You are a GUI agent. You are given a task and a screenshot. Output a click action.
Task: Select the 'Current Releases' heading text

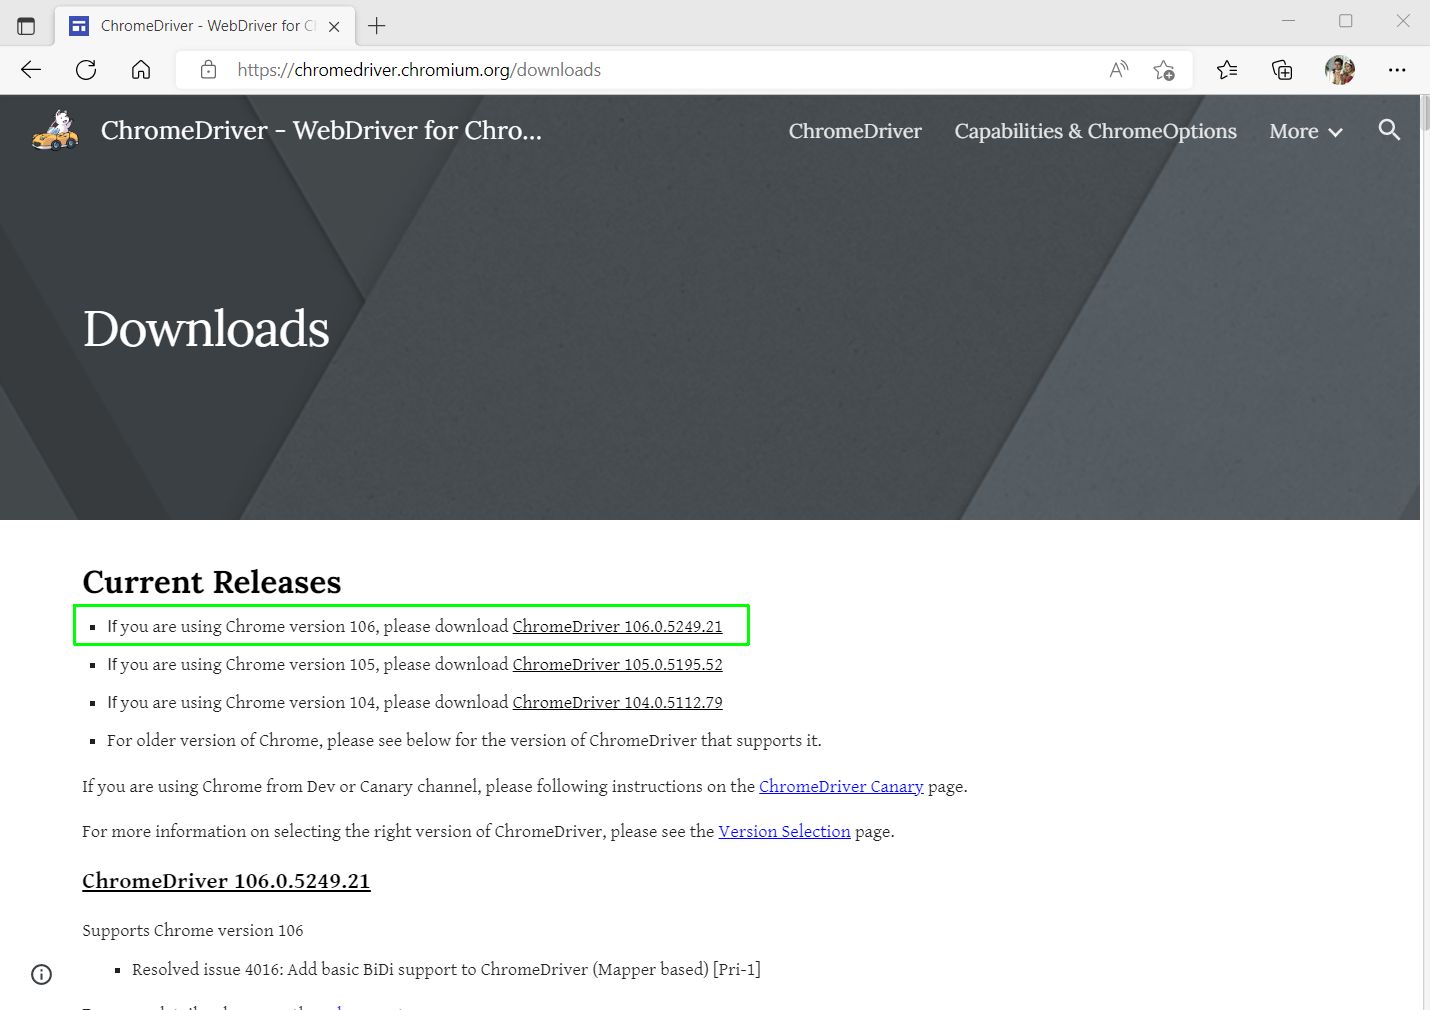click(212, 582)
